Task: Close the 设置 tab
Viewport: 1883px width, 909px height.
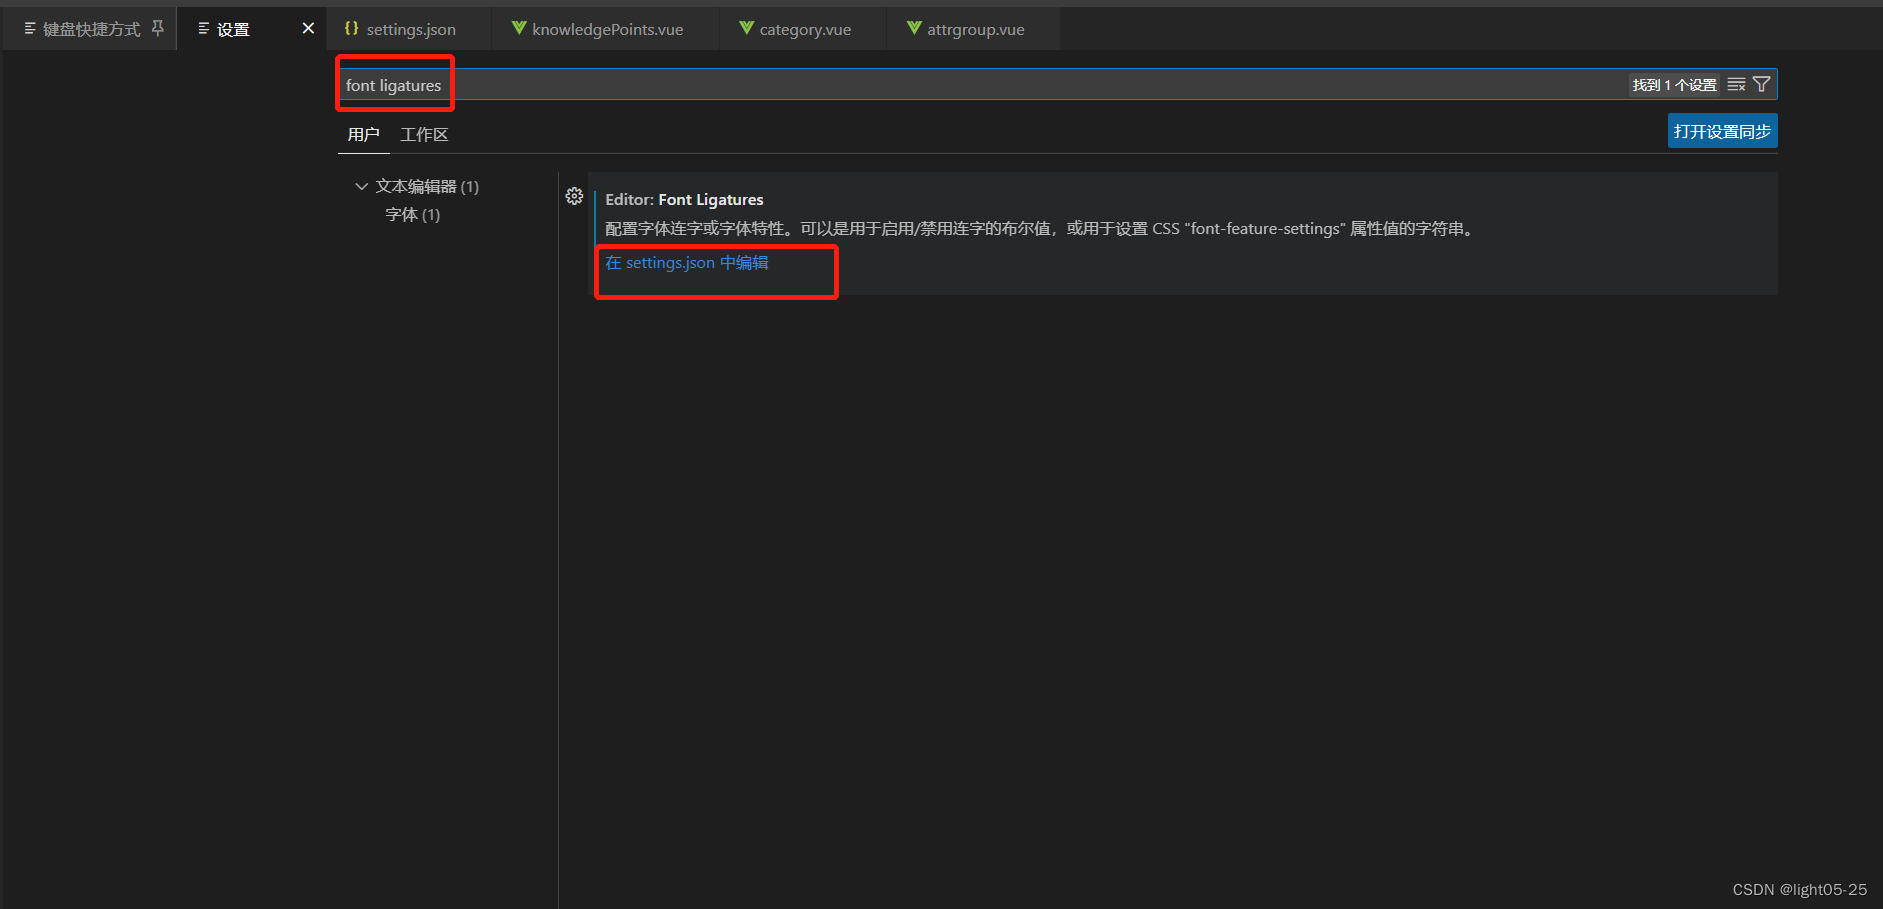Action: tap(308, 28)
